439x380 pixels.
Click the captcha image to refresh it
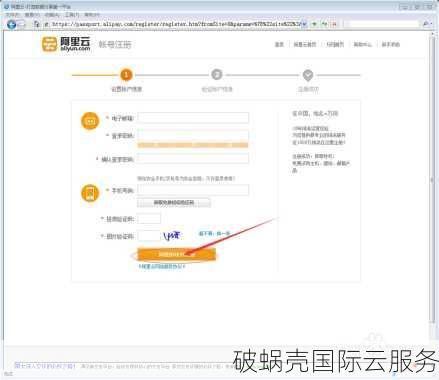point(173,236)
